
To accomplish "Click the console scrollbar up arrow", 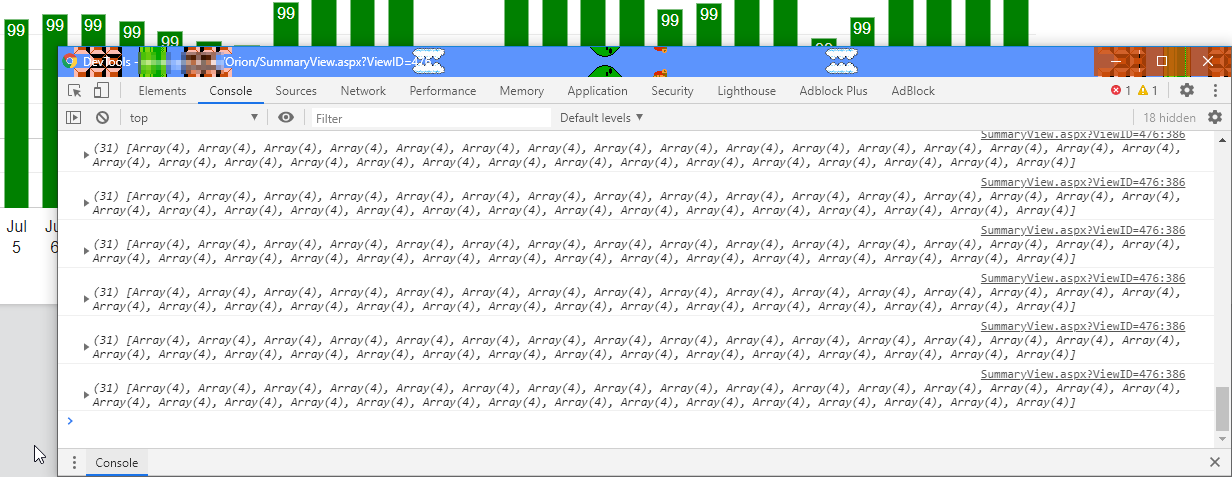I will [1222, 139].
